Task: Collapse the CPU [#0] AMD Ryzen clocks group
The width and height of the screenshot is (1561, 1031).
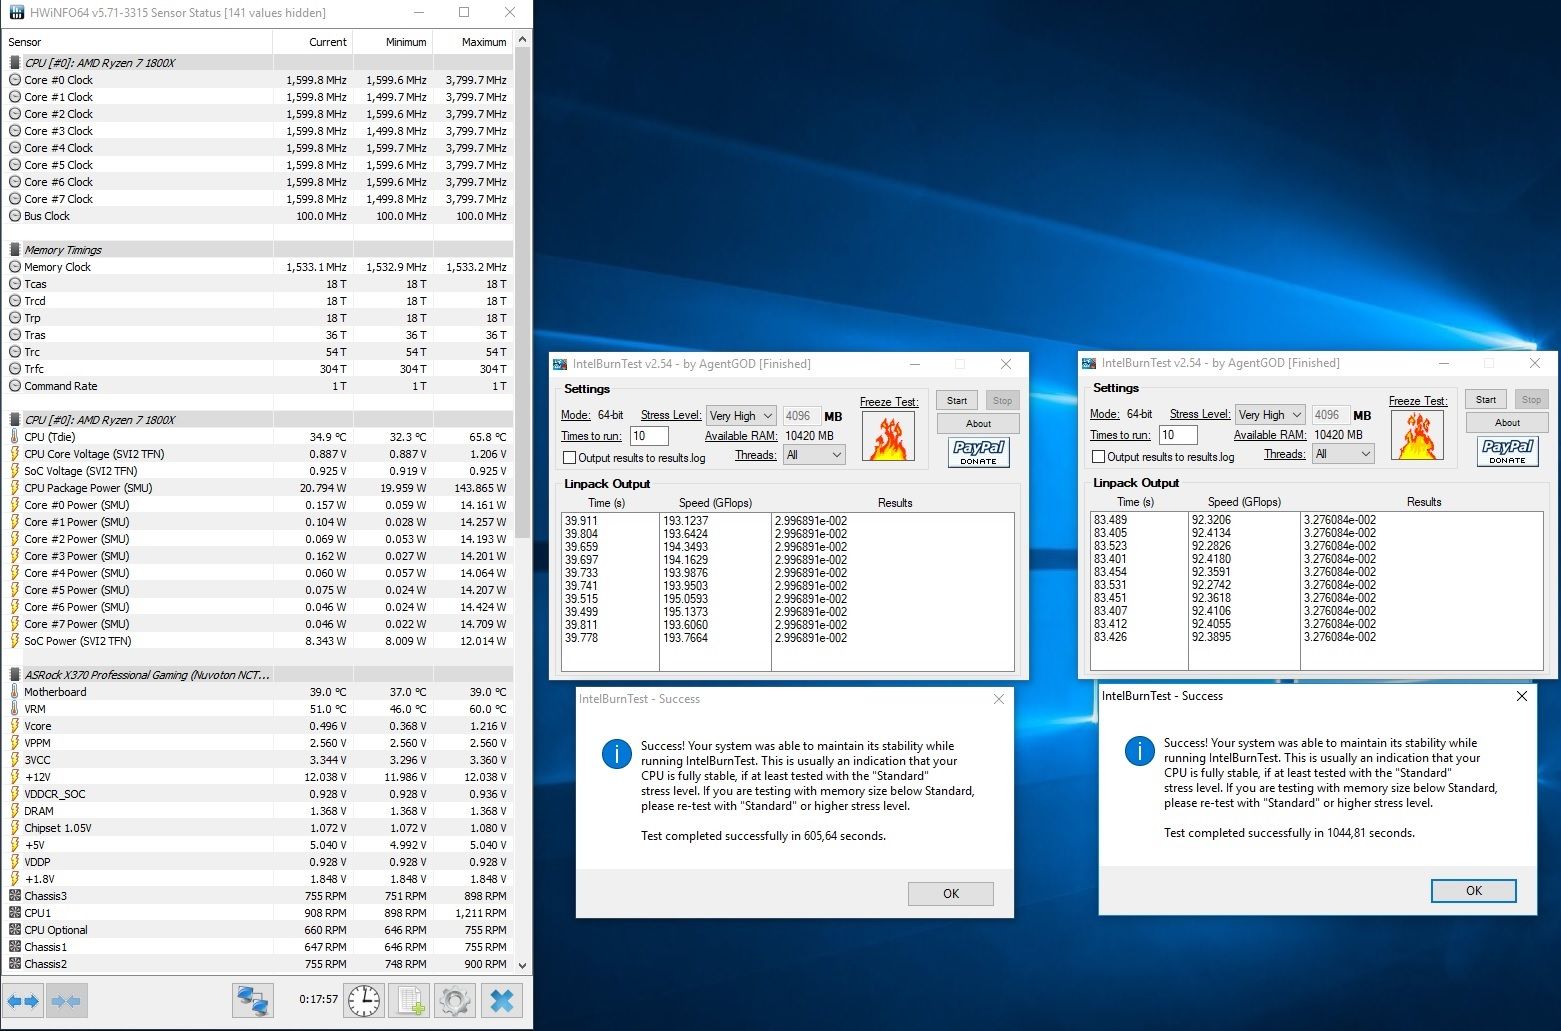Action: pyautogui.click(x=15, y=63)
